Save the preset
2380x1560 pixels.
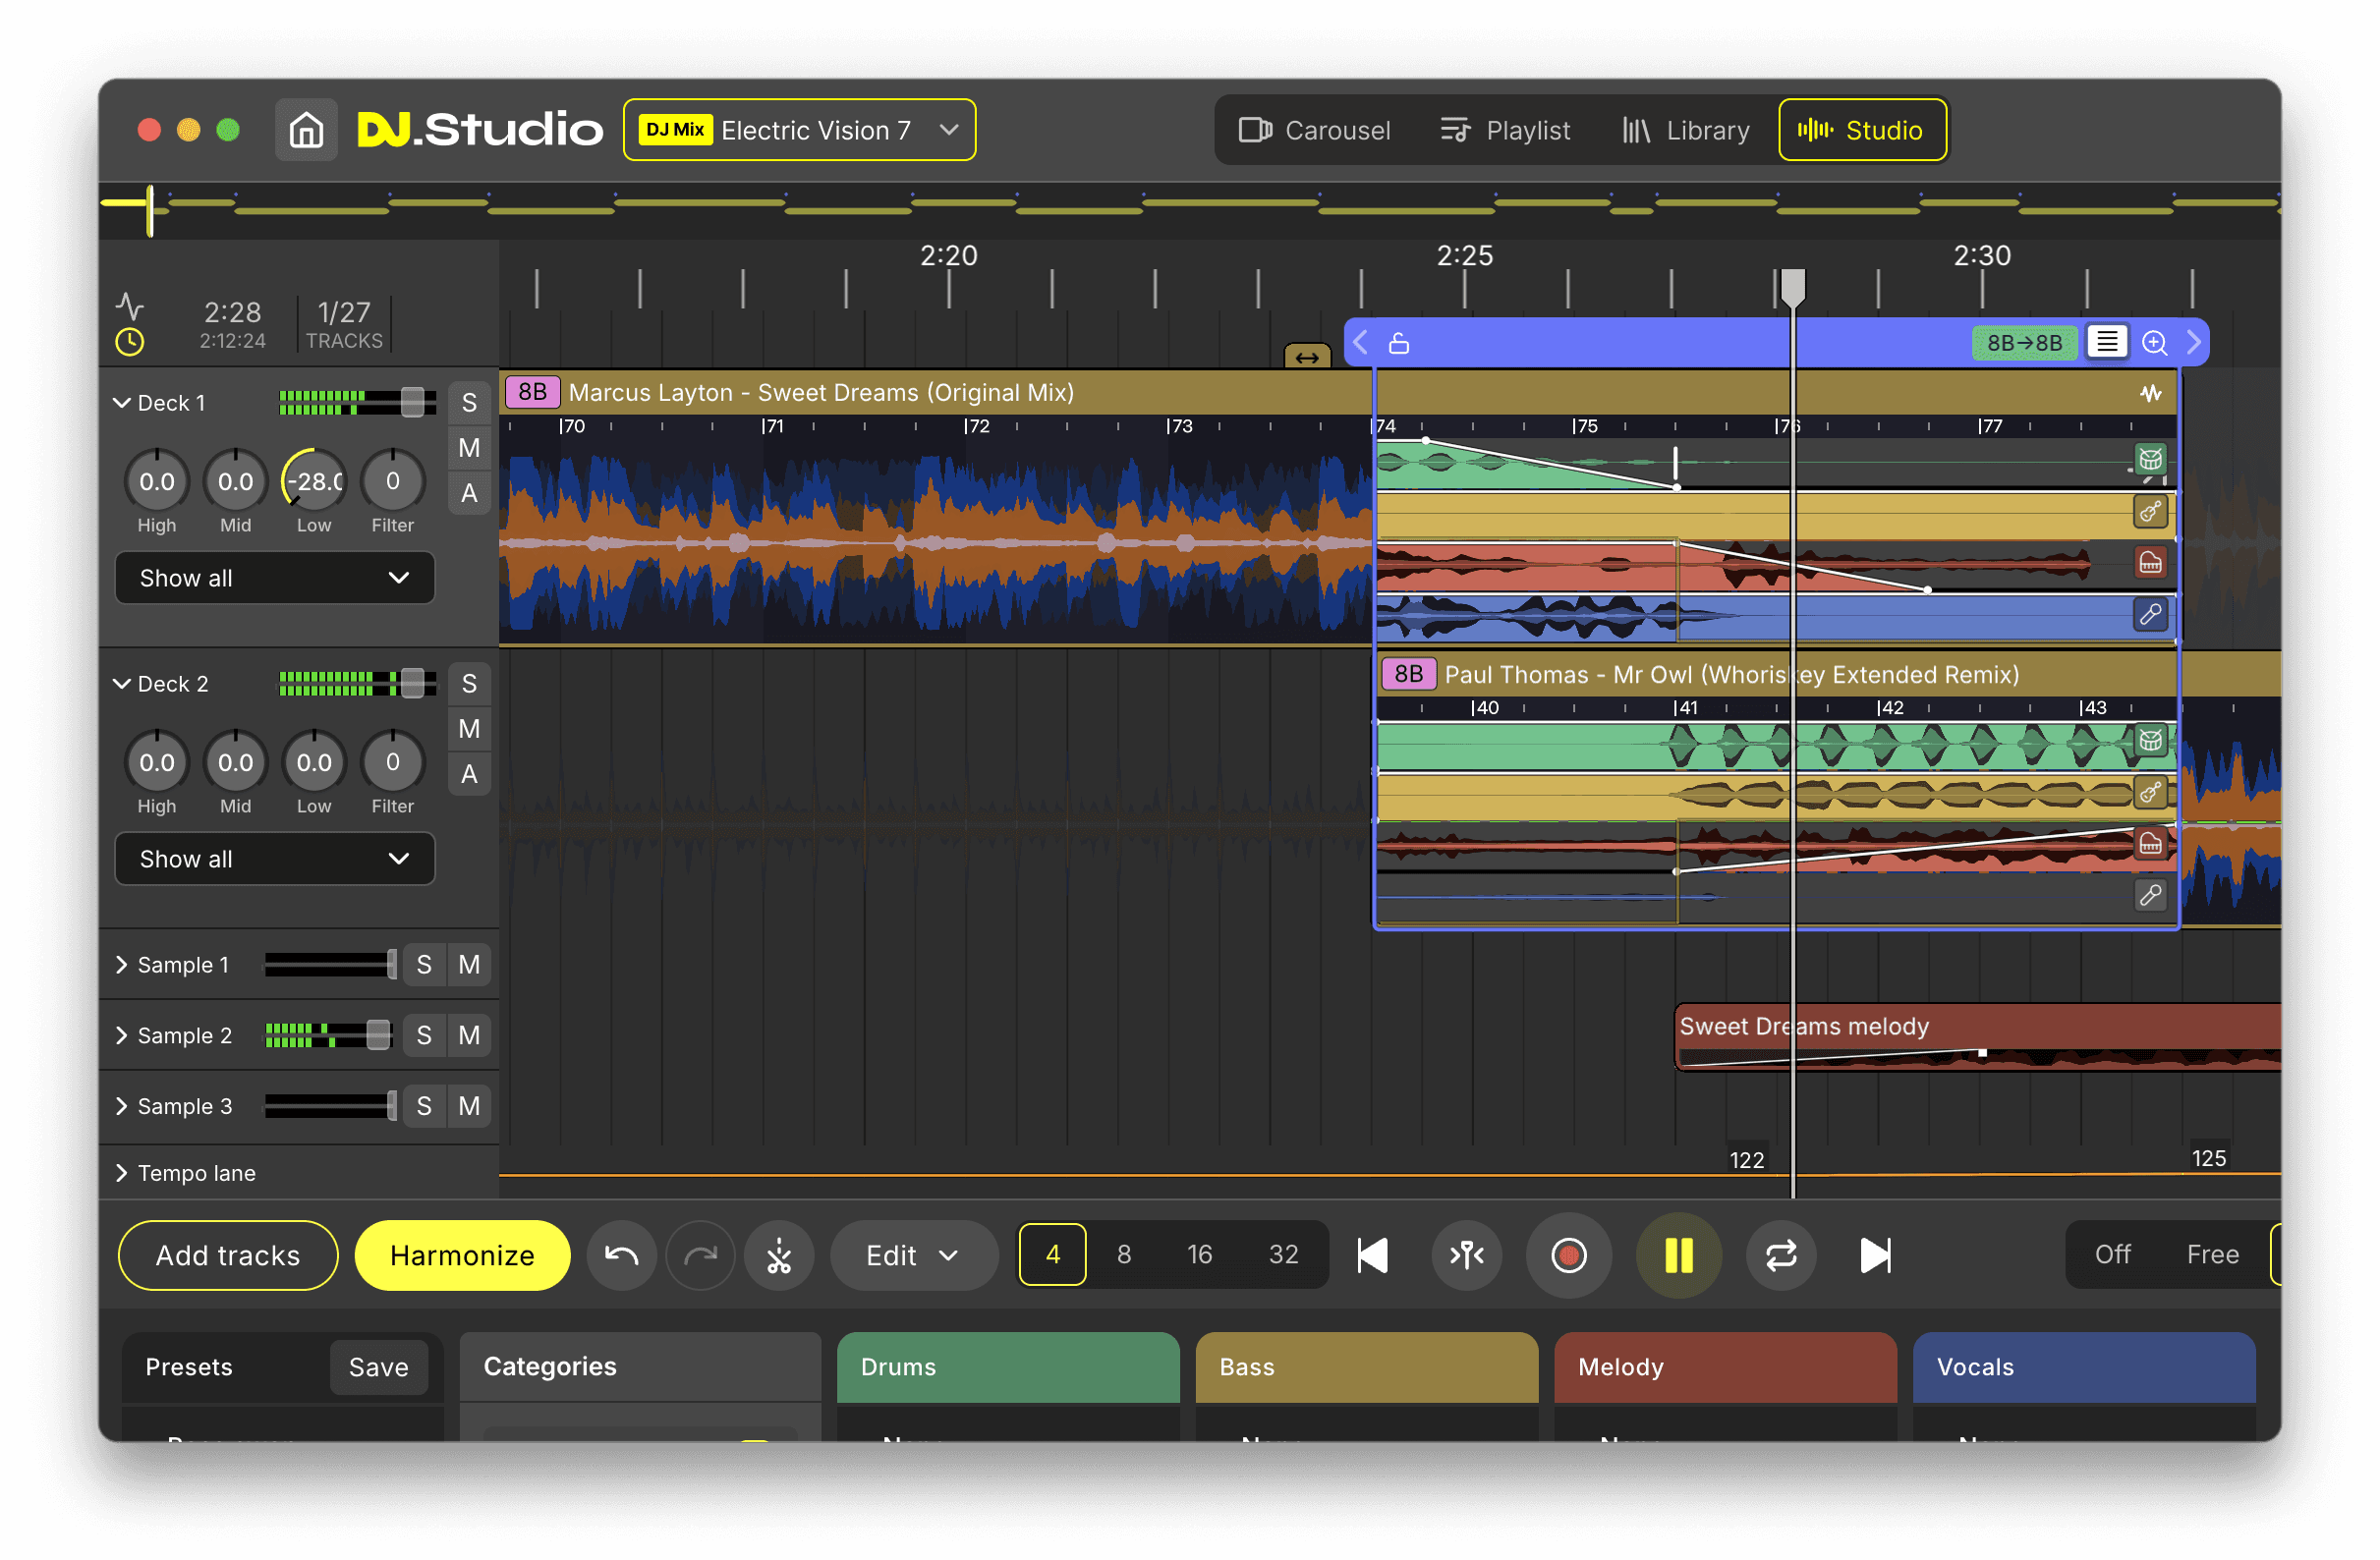pyautogui.click(x=378, y=1367)
